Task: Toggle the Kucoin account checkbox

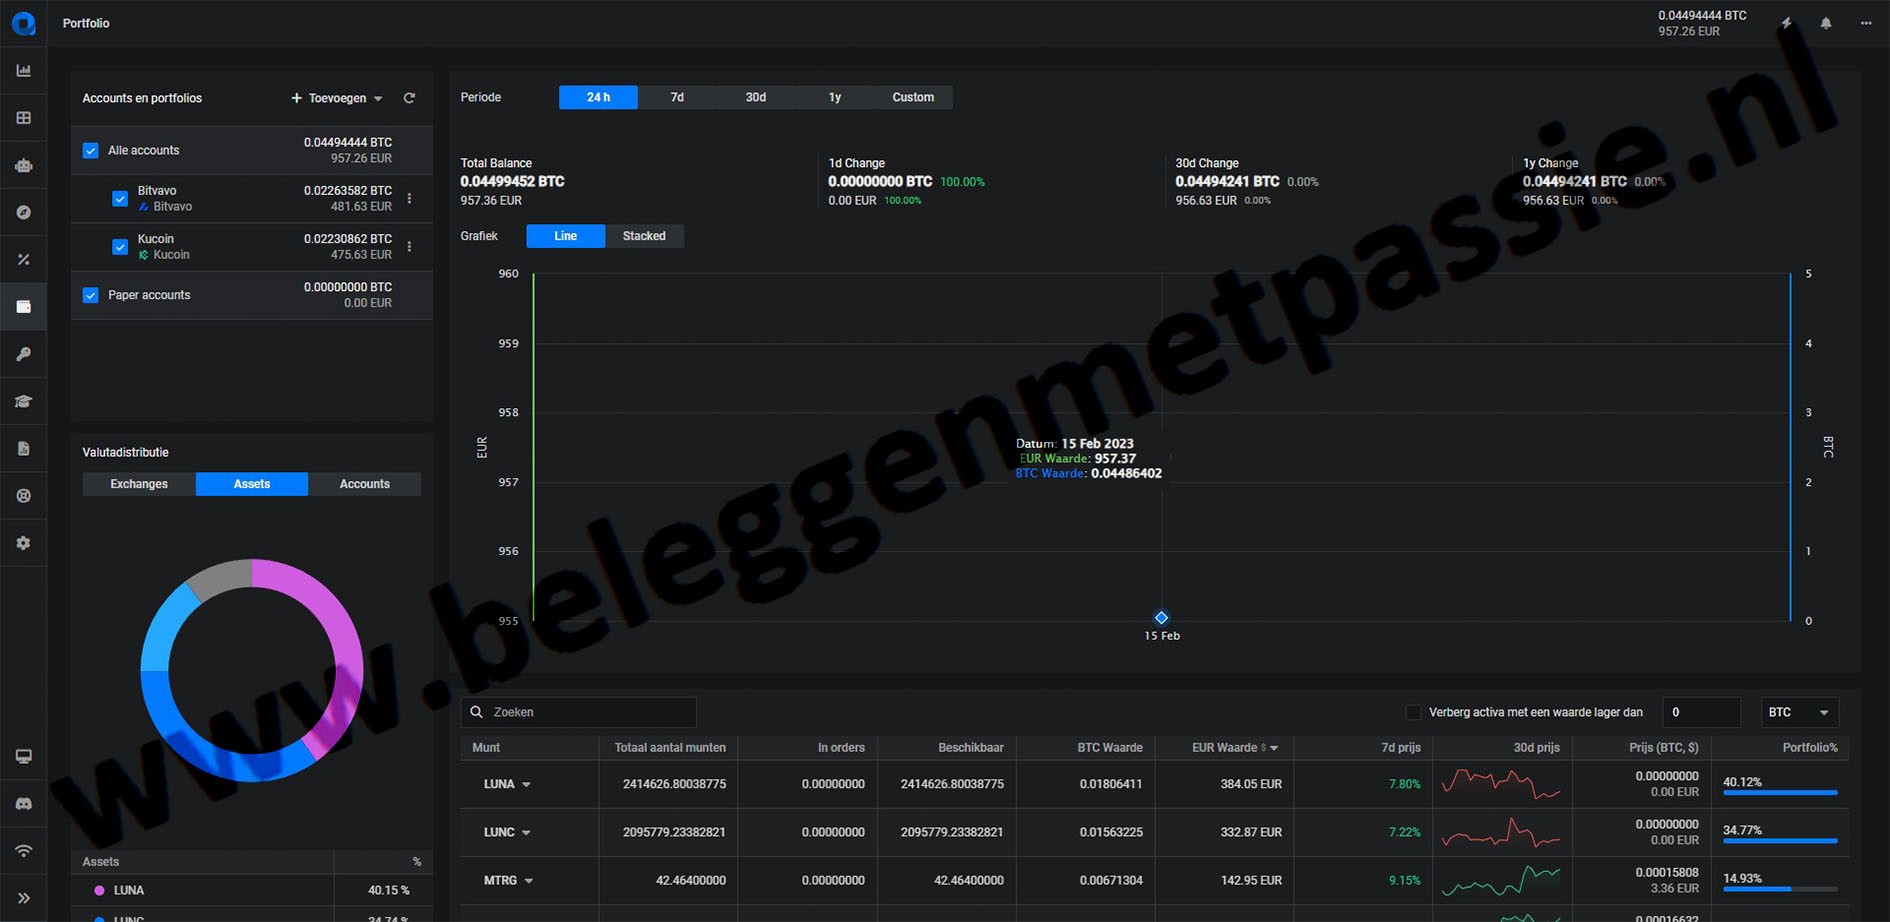Action: pyautogui.click(x=120, y=247)
